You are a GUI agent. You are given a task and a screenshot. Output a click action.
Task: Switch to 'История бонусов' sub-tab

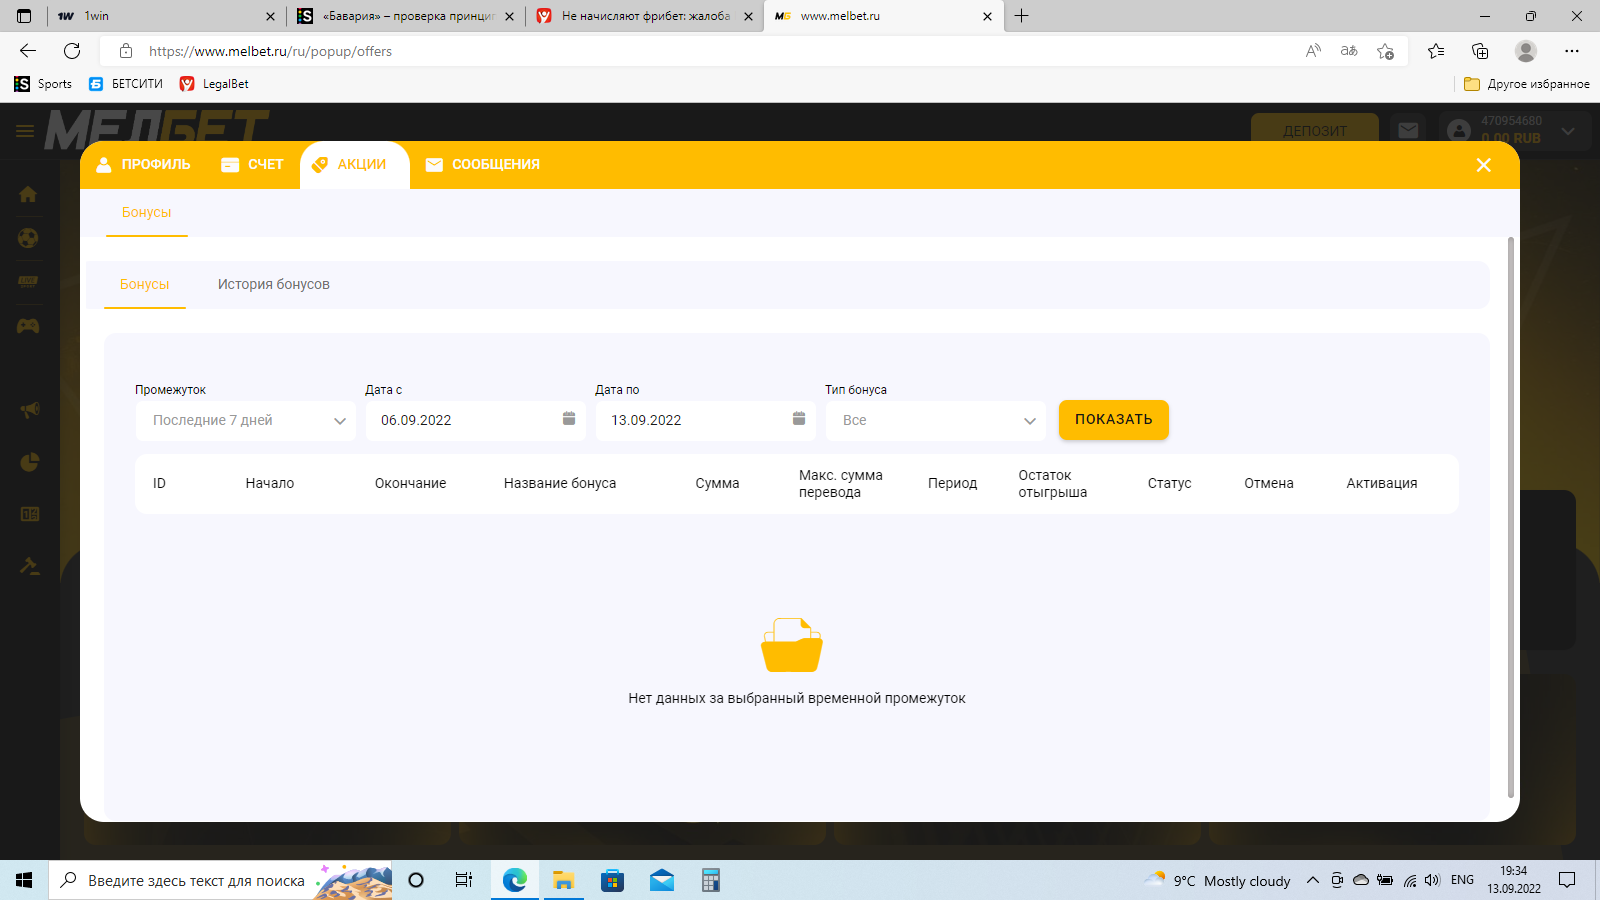point(274,285)
